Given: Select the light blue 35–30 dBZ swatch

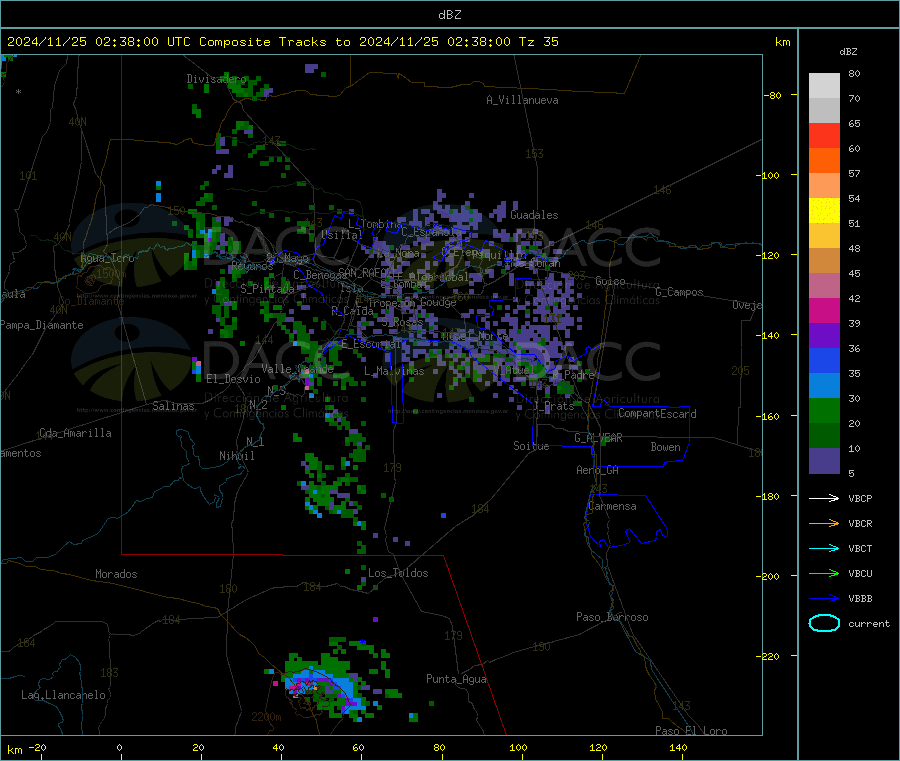Looking at the screenshot, I should [x=824, y=386].
